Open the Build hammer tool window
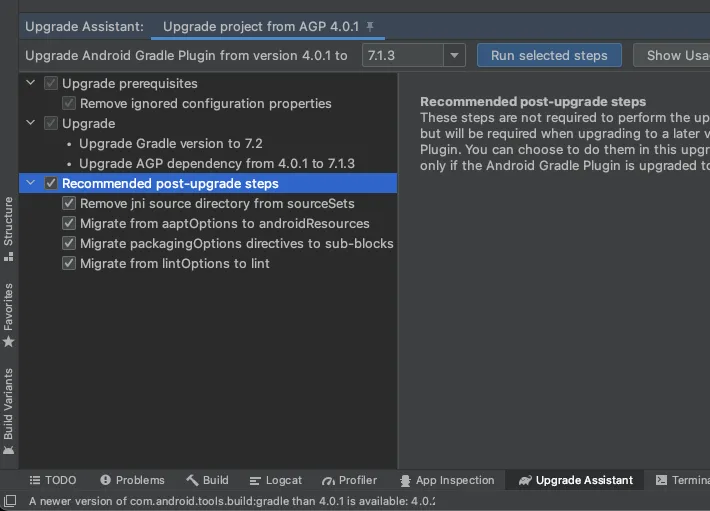The width and height of the screenshot is (710, 511). click(x=207, y=480)
